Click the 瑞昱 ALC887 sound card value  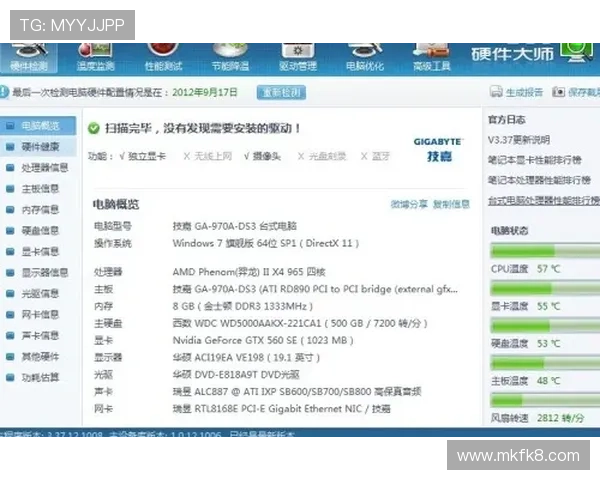tap(297, 392)
